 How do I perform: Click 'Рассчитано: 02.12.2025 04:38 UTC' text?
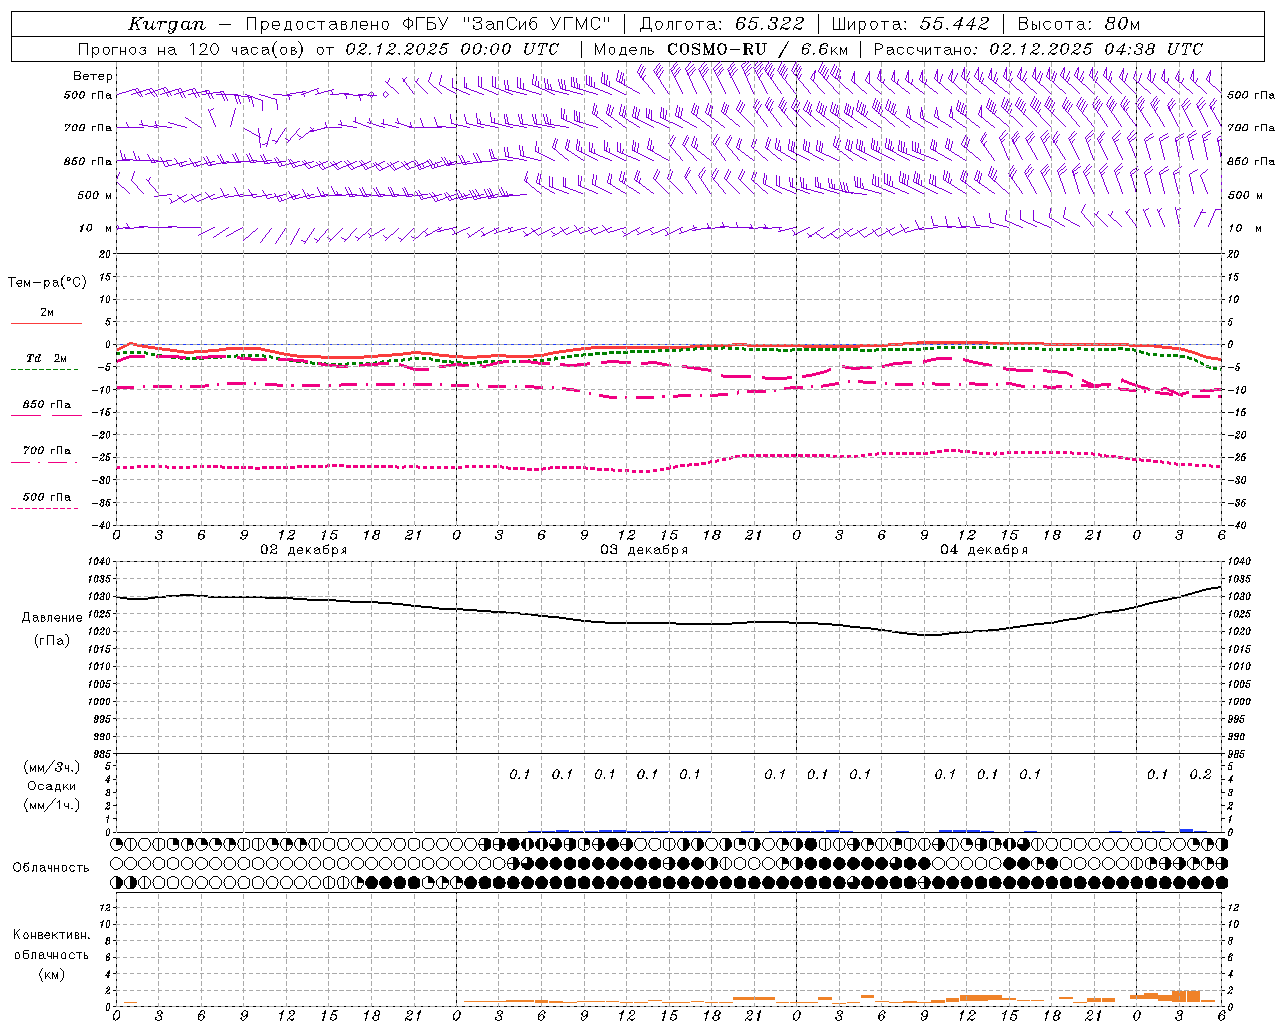coord(1038,49)
